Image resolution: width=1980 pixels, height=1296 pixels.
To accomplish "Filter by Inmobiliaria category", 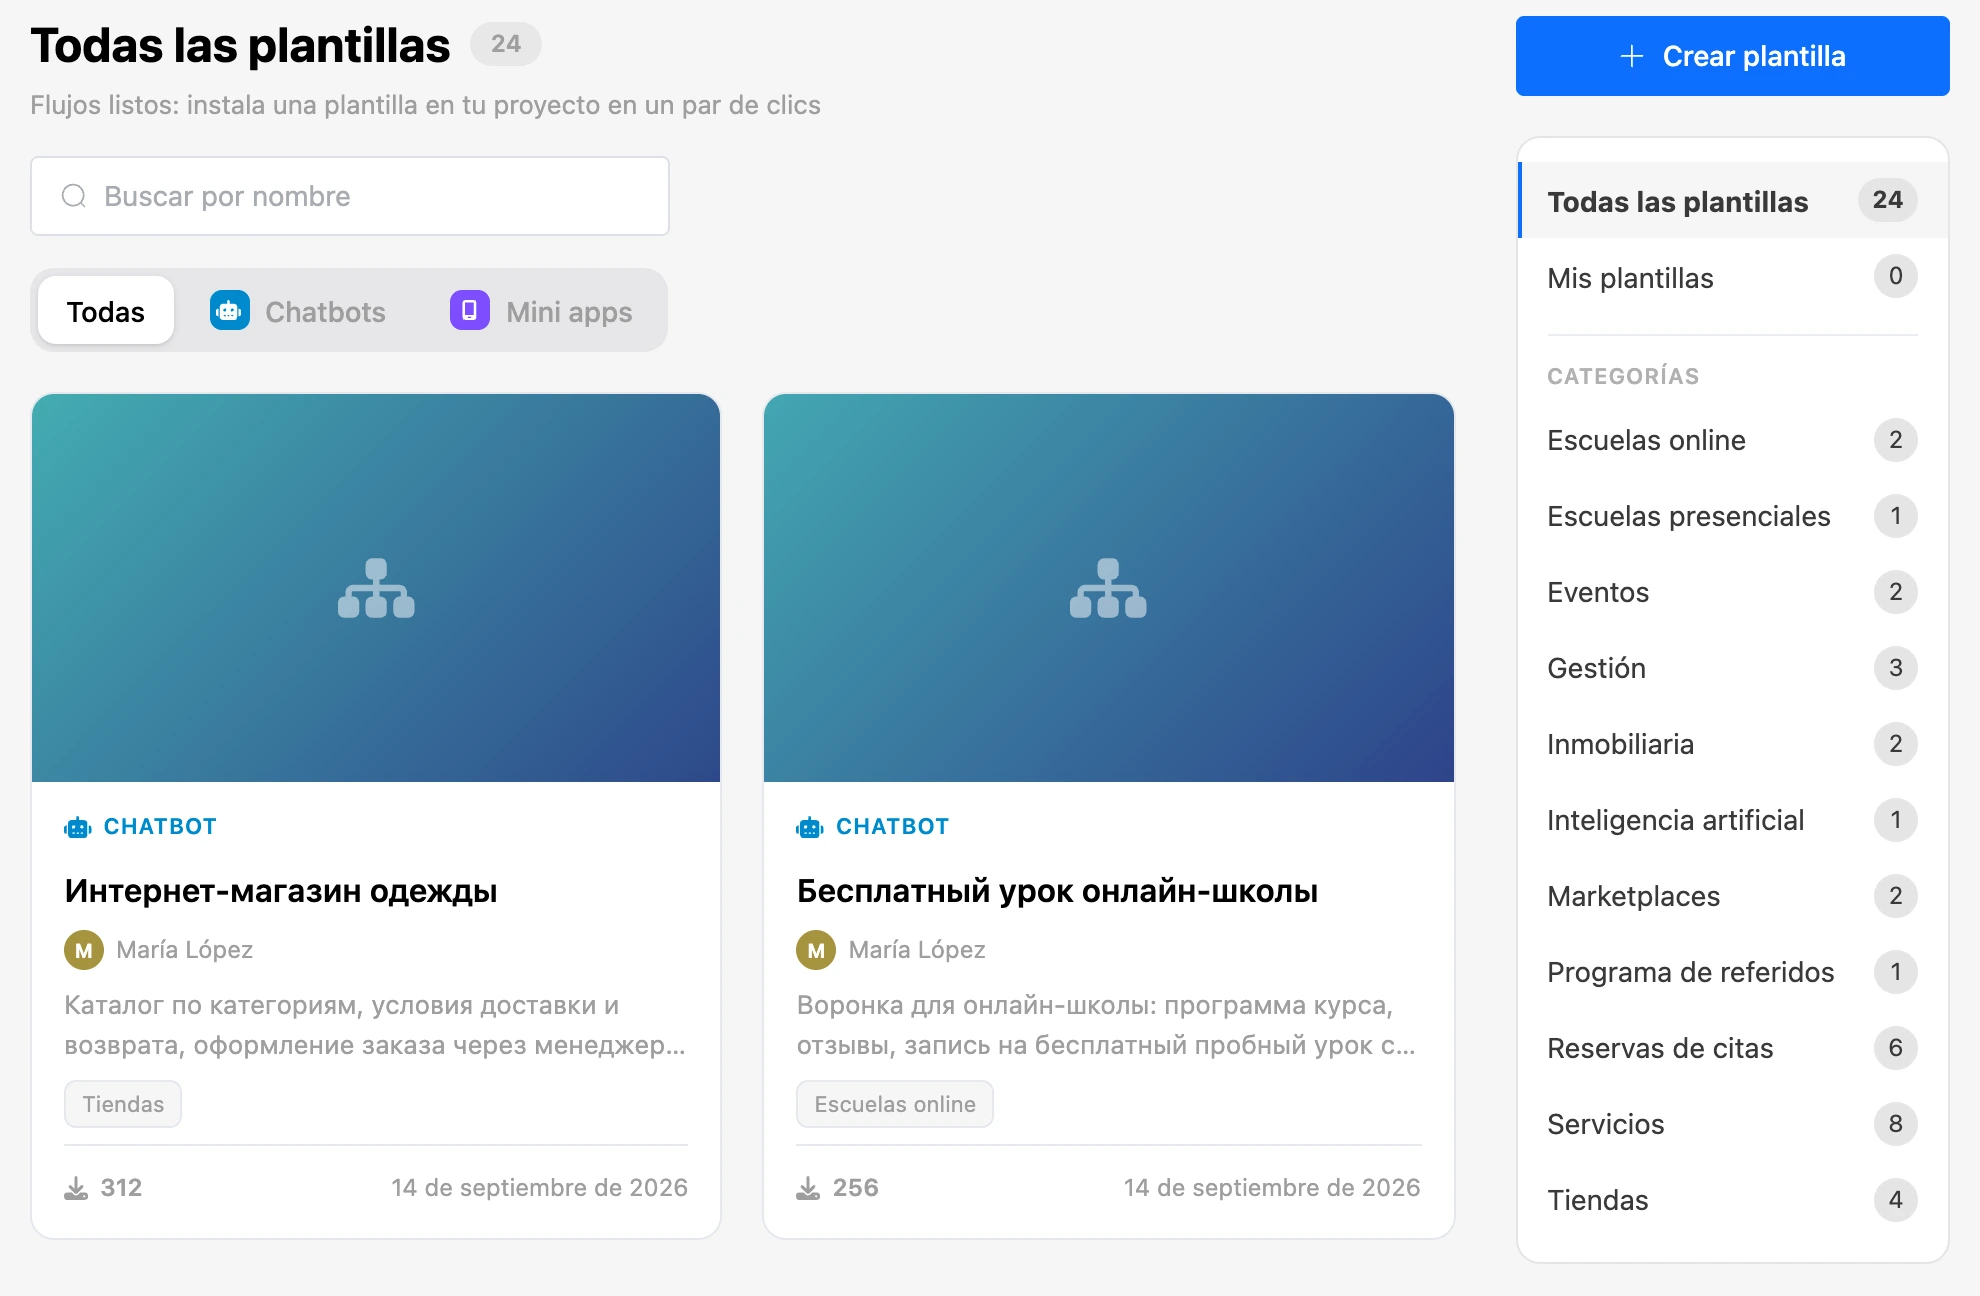I will 1733,744.
